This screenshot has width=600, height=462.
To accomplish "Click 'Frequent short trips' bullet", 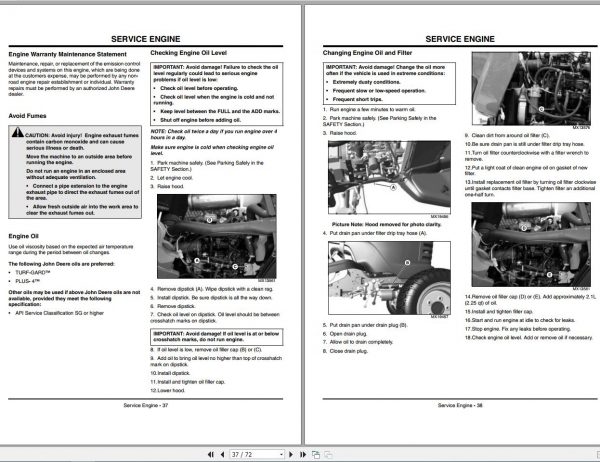I will (x=357, y=100).
